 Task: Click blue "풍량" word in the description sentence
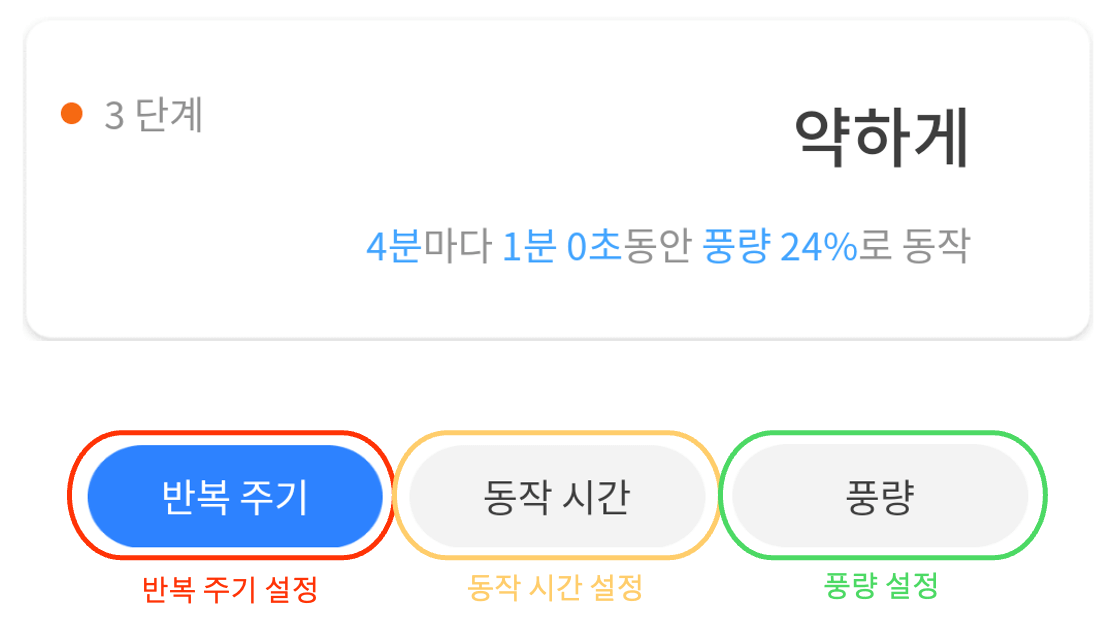coord(737,247)
